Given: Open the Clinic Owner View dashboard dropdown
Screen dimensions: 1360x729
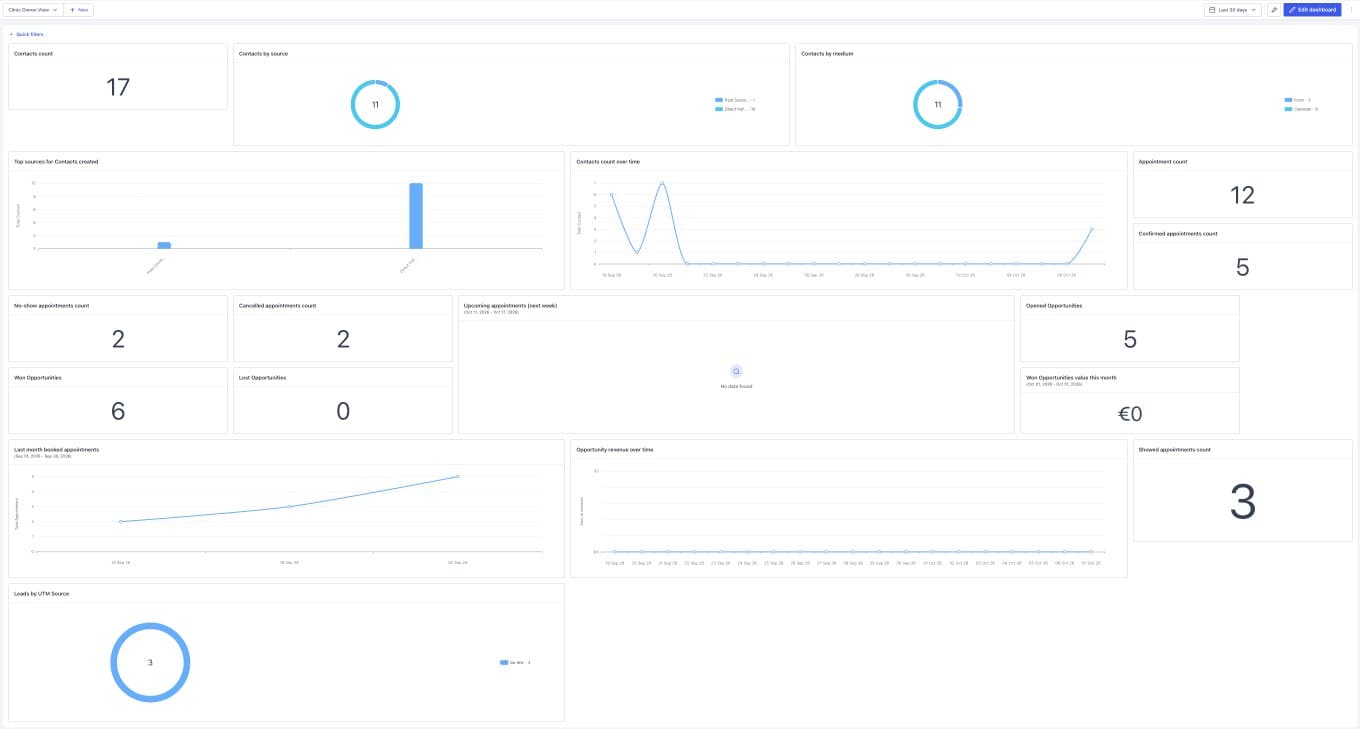Looking at the screenshot, I should tap(34, 9).
